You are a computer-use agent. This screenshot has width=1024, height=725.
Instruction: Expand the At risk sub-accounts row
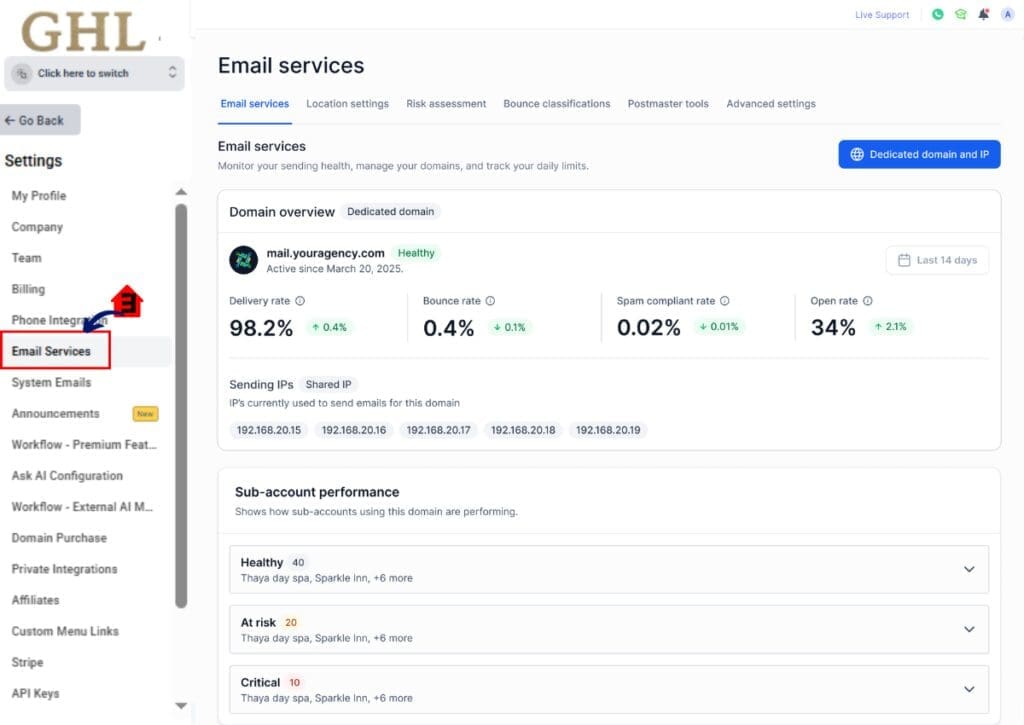pyautogui.click(x=609, y=630)
